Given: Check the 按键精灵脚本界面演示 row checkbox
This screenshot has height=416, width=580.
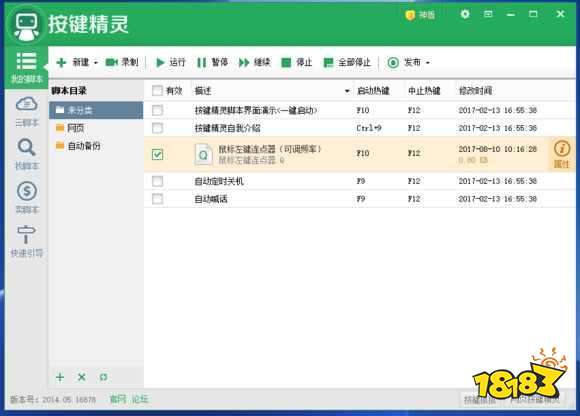Looking at the screenshot, I should click(157, 110).
